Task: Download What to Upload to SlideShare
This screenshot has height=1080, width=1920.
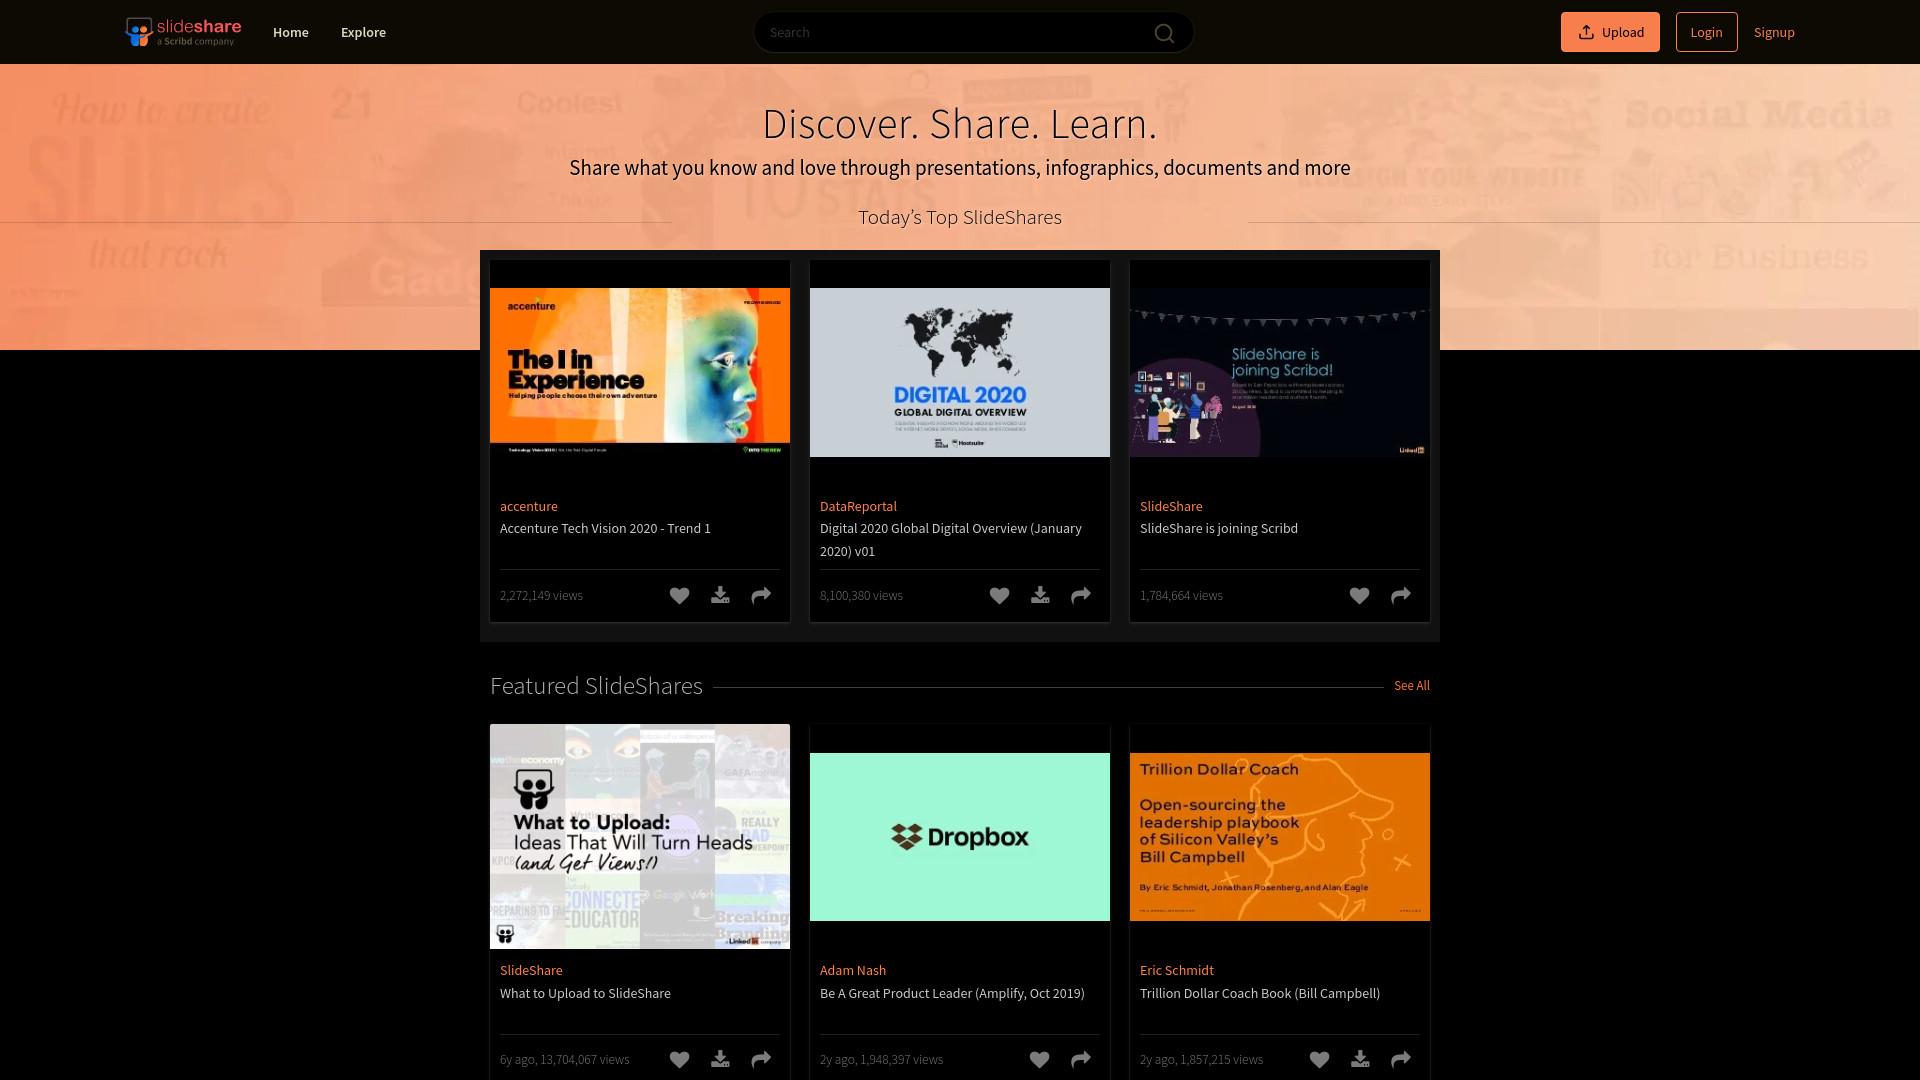Action: (720, 1060)
